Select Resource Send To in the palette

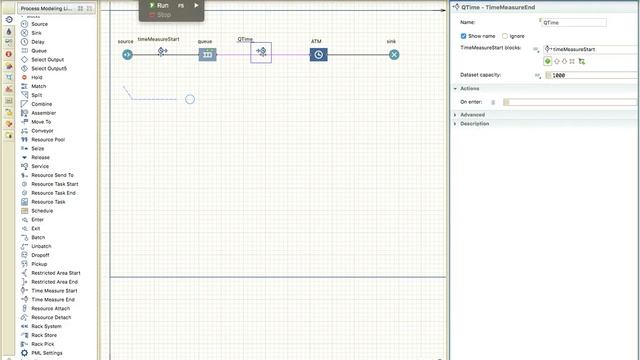coord(47,176)
